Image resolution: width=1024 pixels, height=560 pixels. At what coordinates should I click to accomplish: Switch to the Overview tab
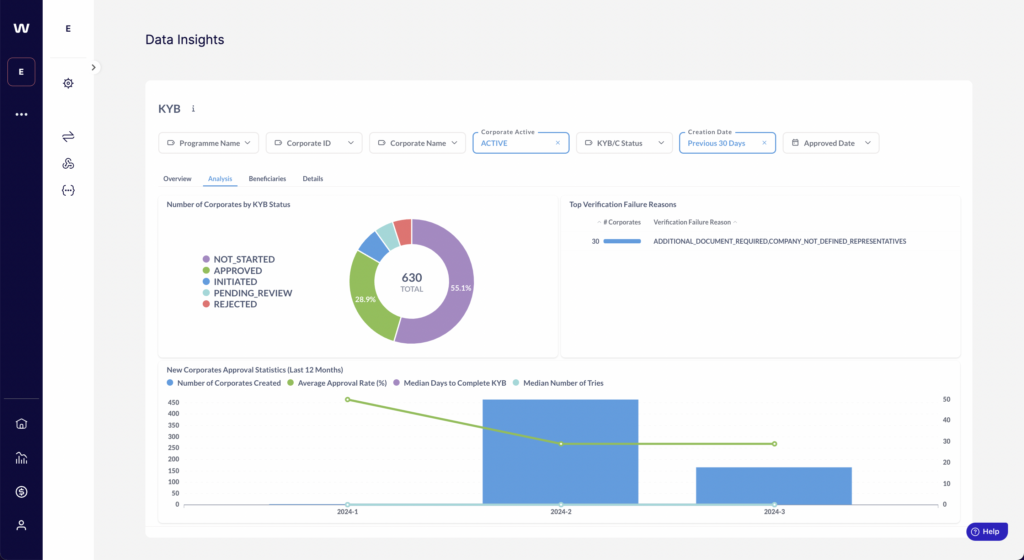(177, 178)
